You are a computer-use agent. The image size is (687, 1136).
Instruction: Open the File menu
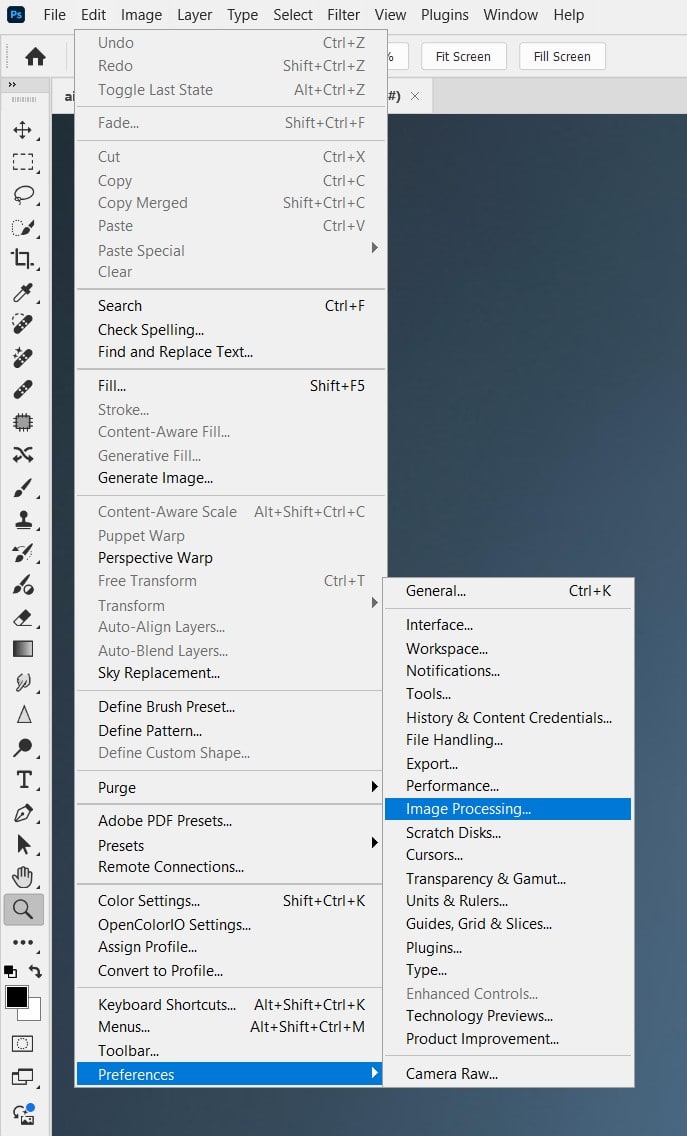pyautogui.click(x=54, y=14)
